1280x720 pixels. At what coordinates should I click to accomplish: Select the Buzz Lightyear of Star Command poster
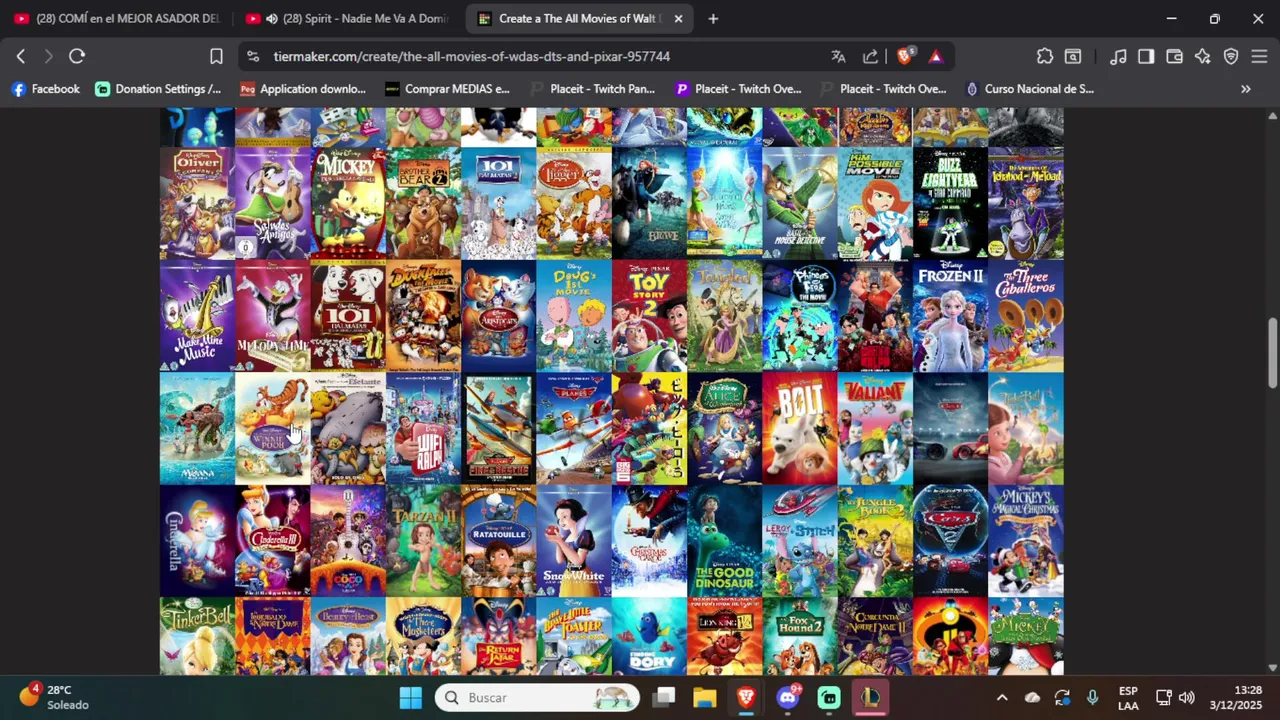(950, 203)
